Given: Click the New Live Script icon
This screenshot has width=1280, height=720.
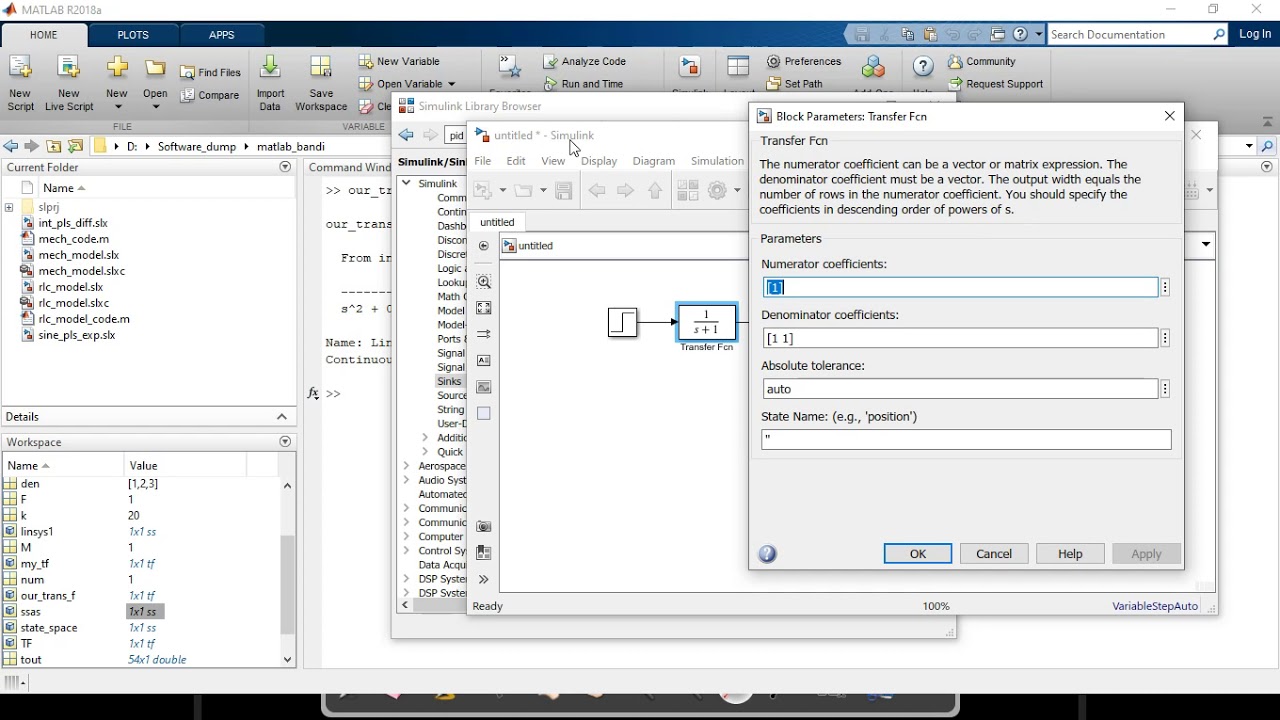Looking at the screenshot, I should coord(69,68).
